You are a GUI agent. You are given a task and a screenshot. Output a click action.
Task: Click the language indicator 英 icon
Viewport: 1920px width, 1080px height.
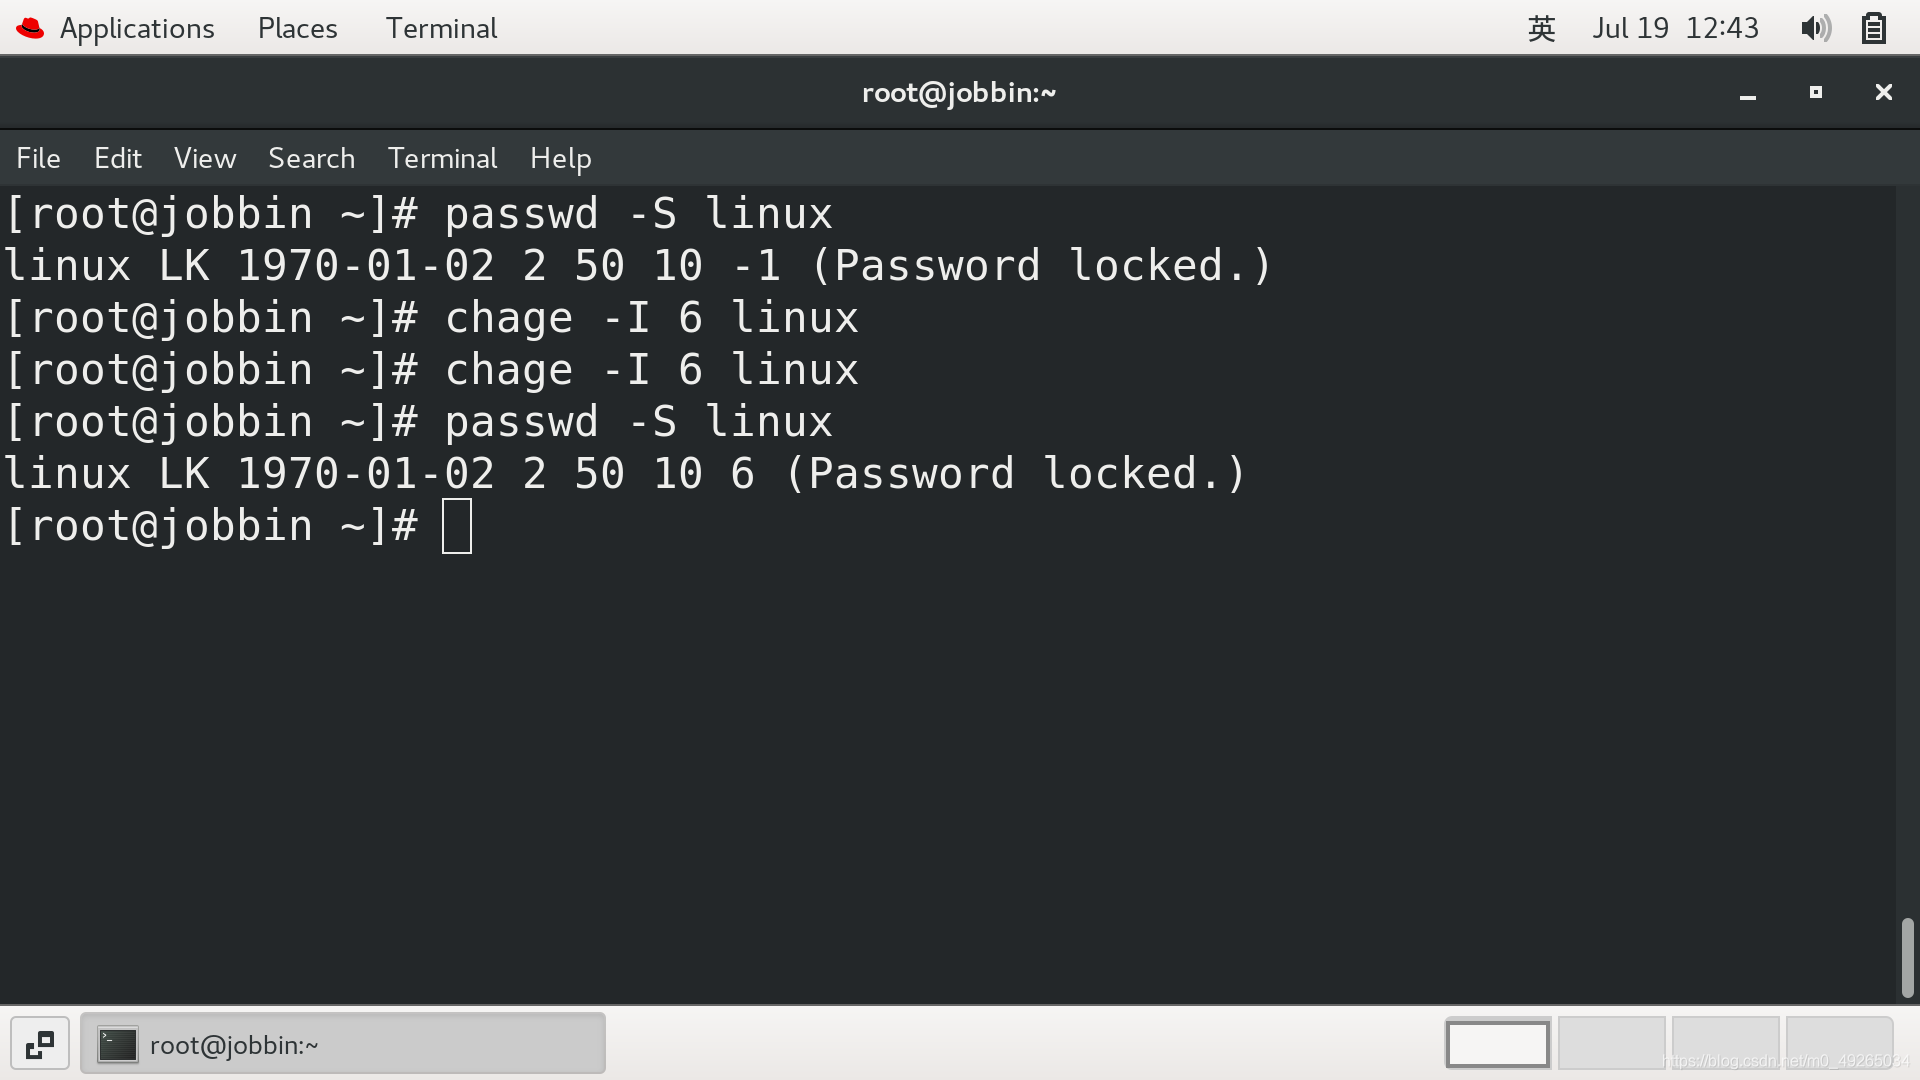[x=1539, y=28]
